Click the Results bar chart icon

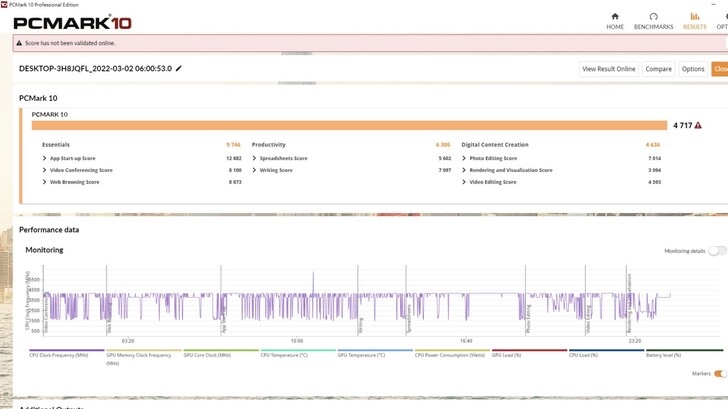[694, 17]
